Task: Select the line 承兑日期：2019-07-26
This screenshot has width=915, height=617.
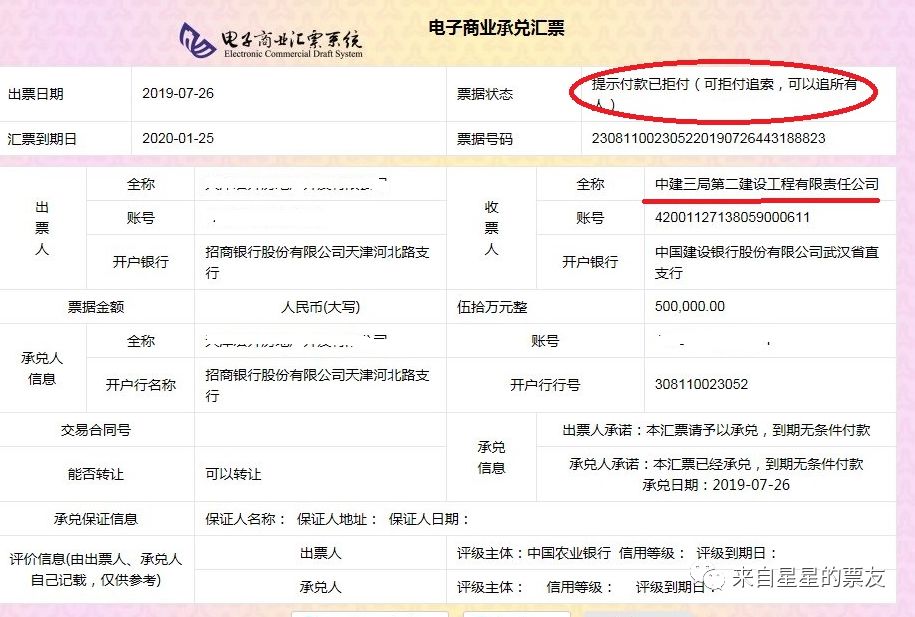Action: [x=716, y=485]
